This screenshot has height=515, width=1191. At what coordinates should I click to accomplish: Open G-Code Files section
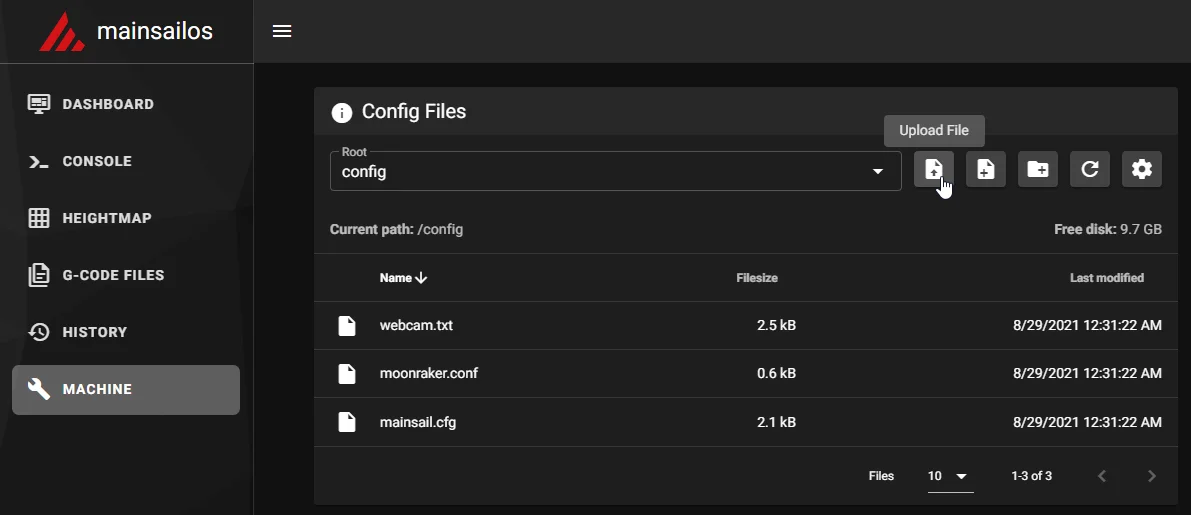(113, 275)
